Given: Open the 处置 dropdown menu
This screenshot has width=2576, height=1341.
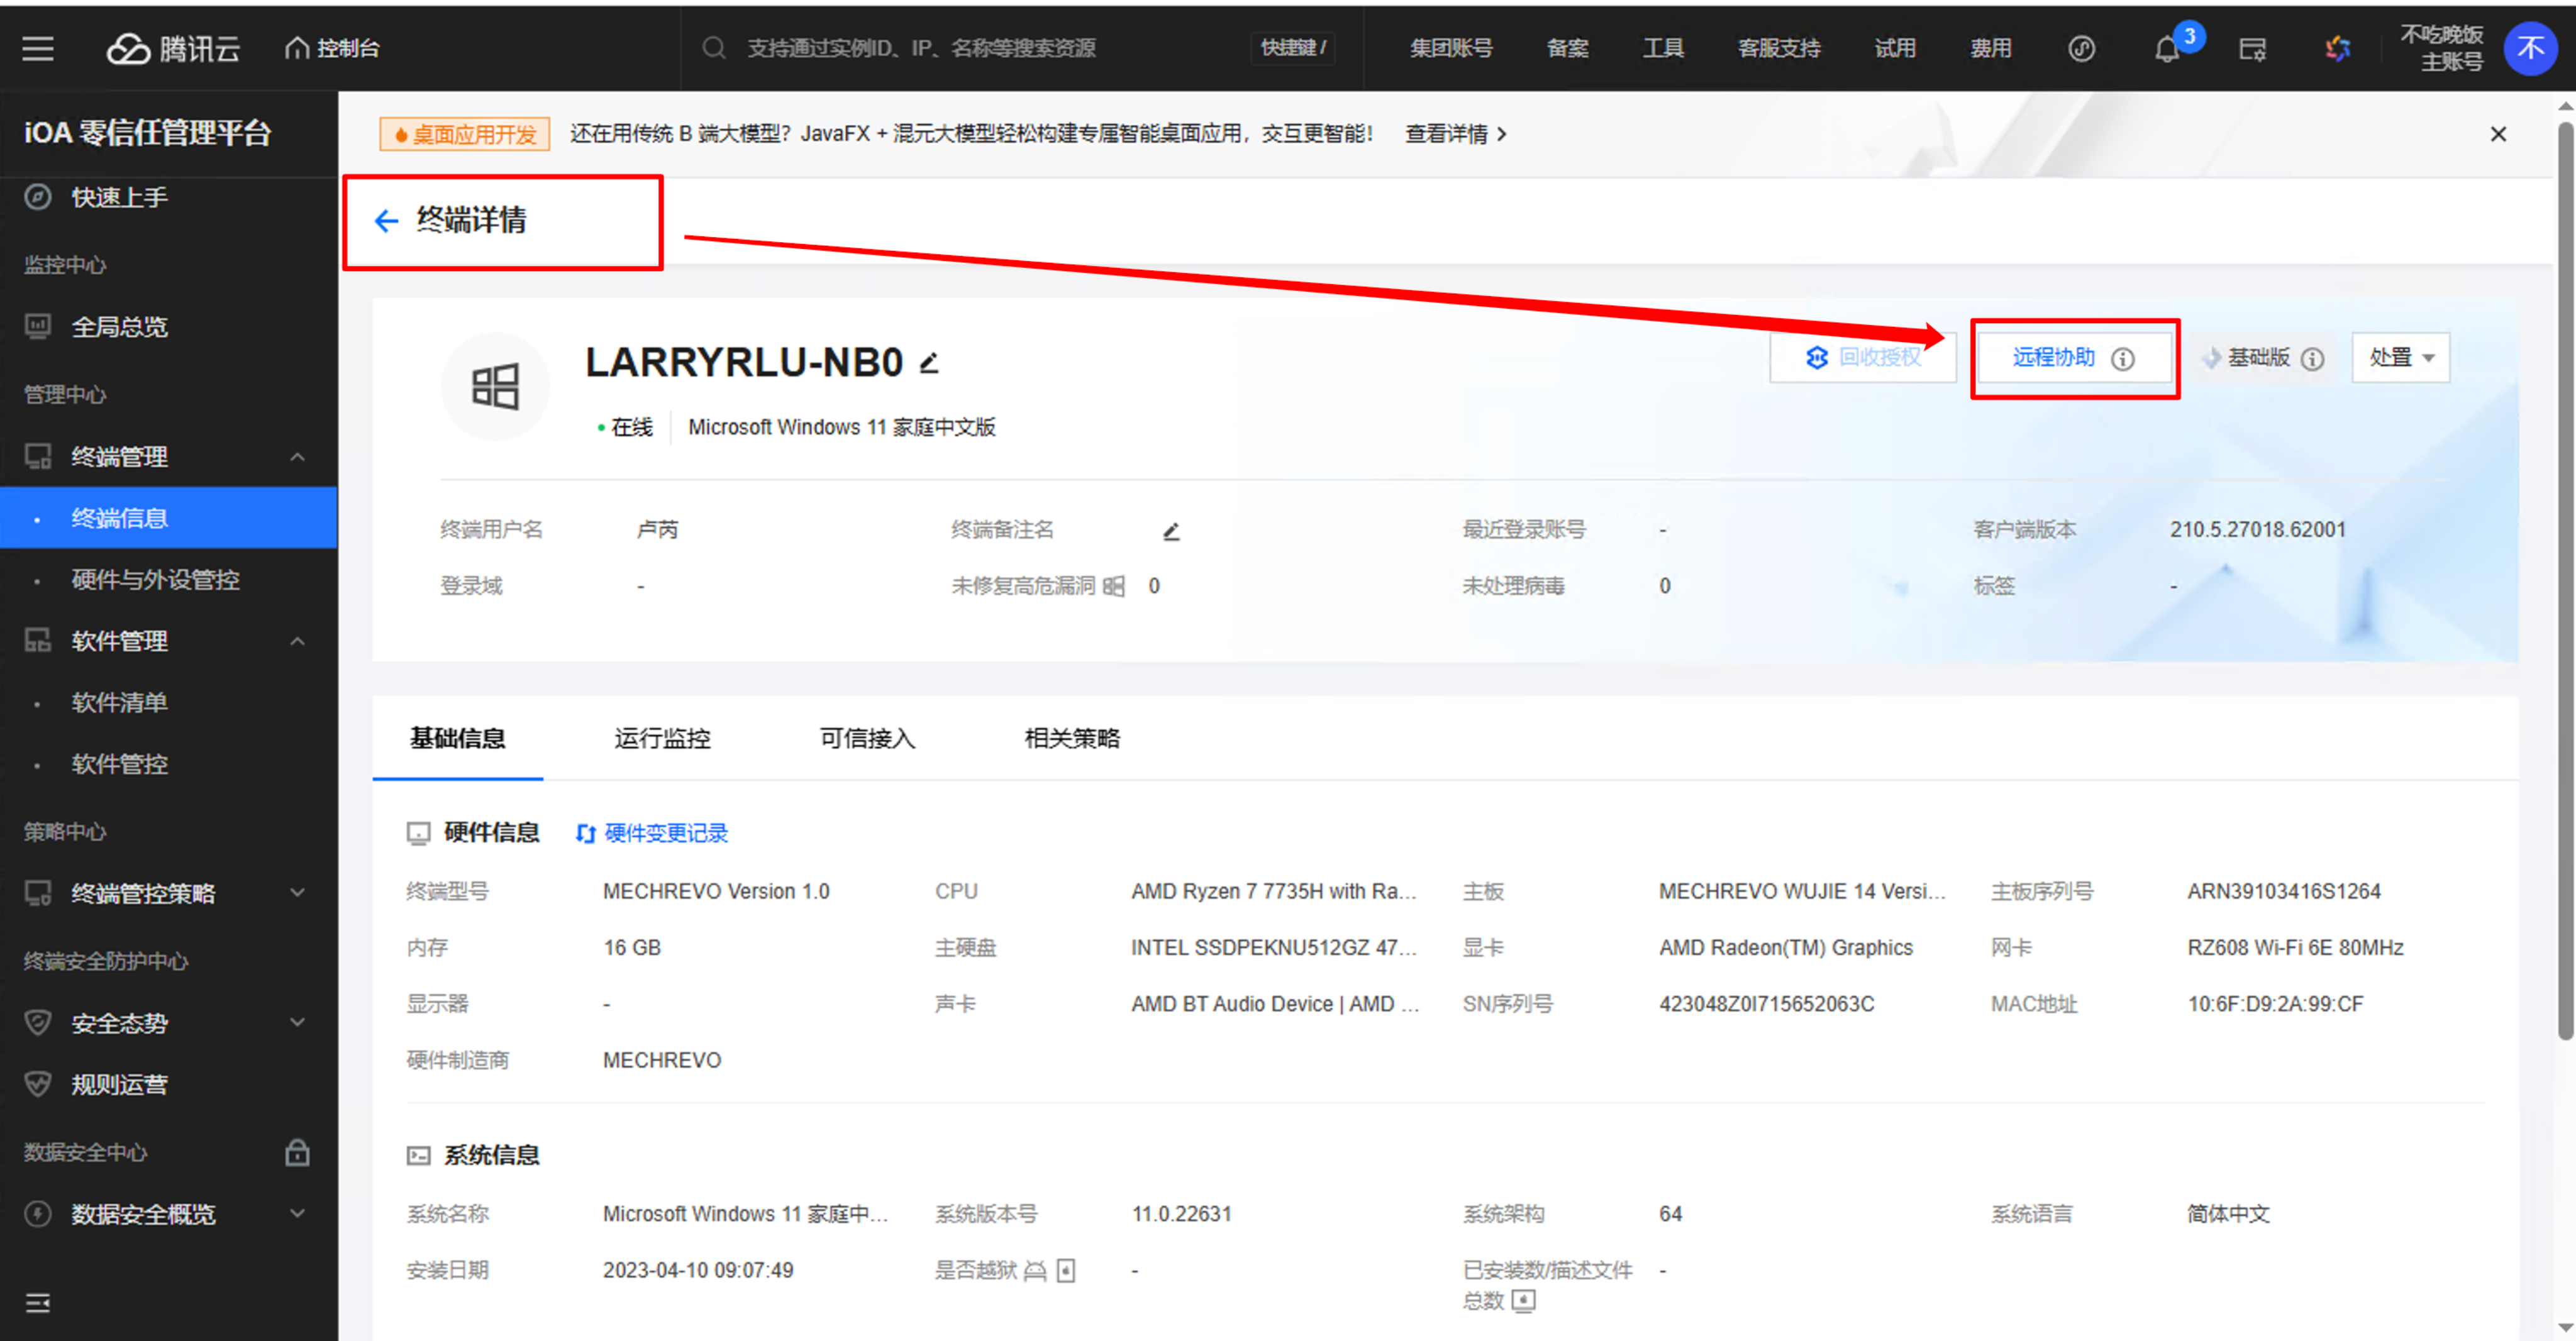Looking at the screenshot, I should 2400,358.
